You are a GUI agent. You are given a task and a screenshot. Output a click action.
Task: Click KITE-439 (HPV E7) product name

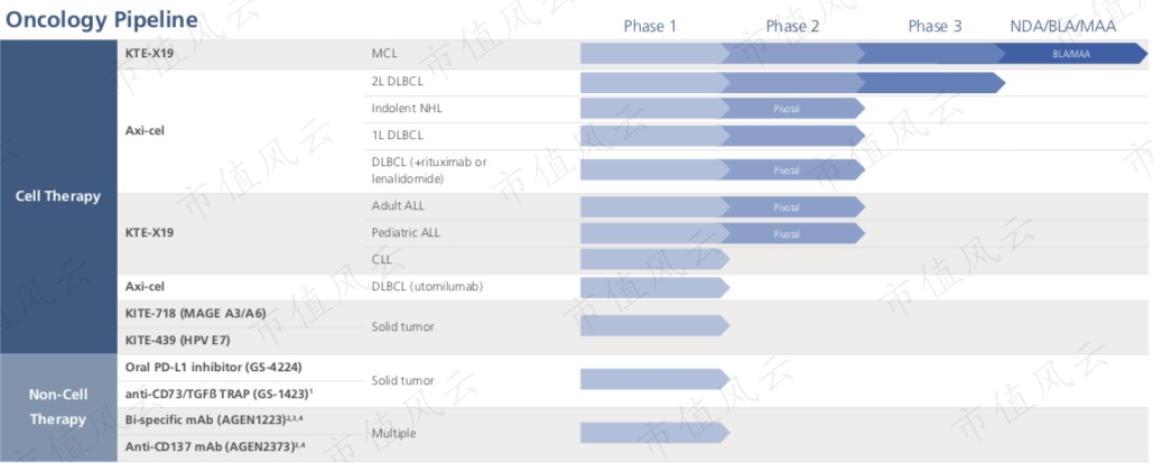pos(181,340)
